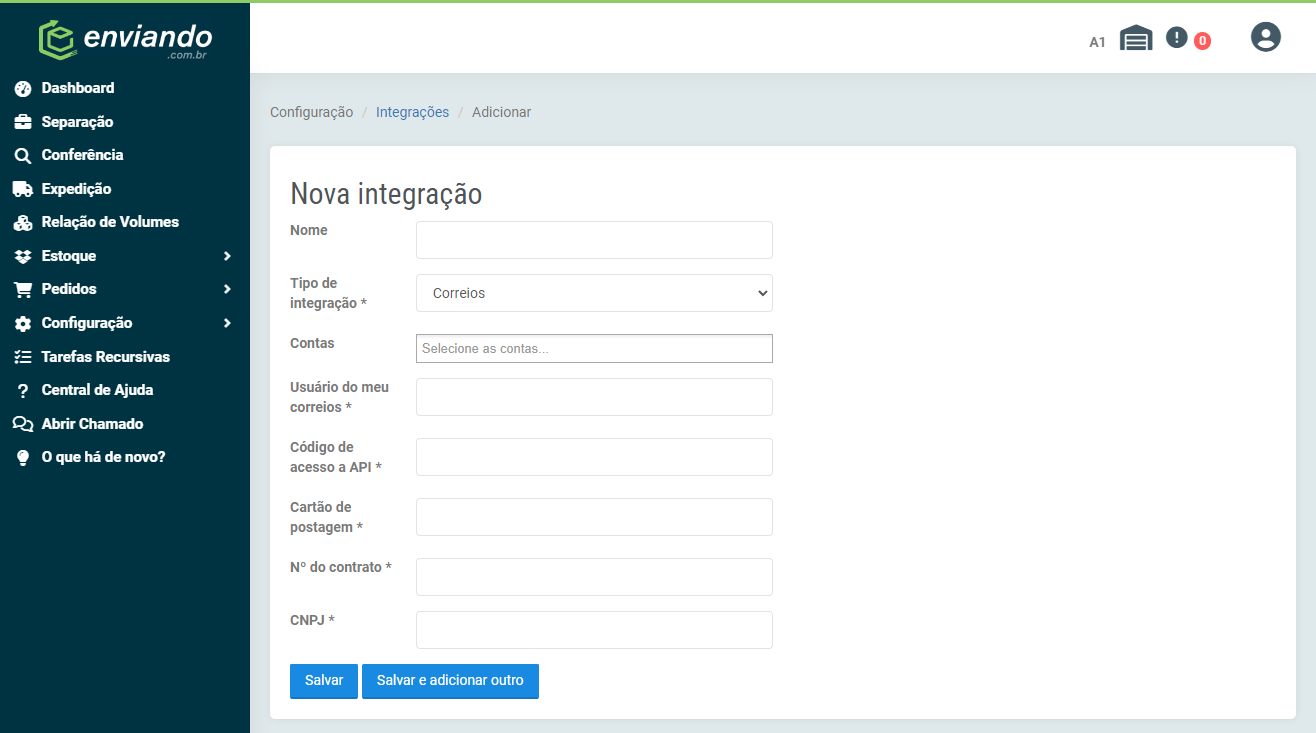Screen dimensions: 1316x733
Task: Click the Separação briefcase icon
Action: 23,122
